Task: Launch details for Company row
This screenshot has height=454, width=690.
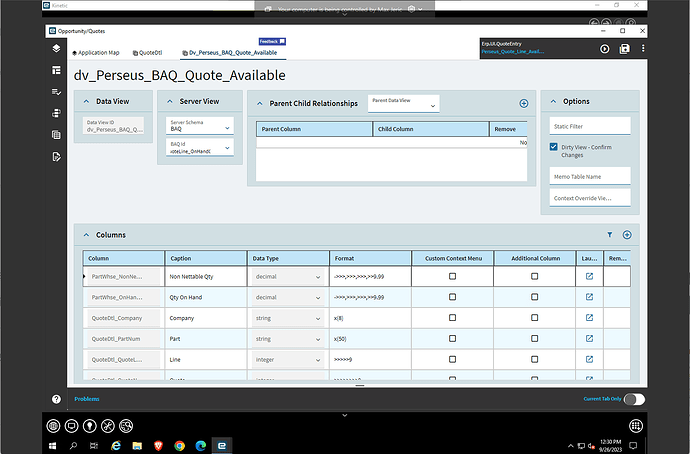Action: [x=589, y=318]
